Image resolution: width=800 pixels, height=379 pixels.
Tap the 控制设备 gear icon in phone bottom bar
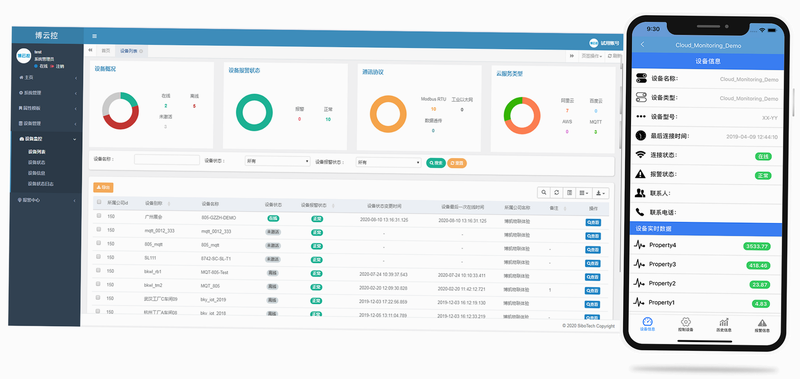coord(686,322)
